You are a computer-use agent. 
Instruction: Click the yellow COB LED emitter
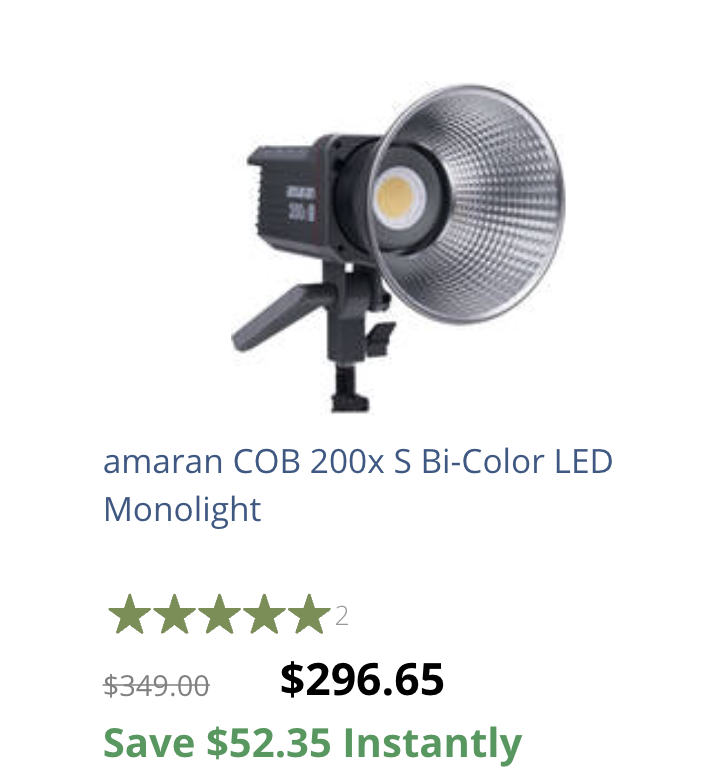[x=396, y=198]
